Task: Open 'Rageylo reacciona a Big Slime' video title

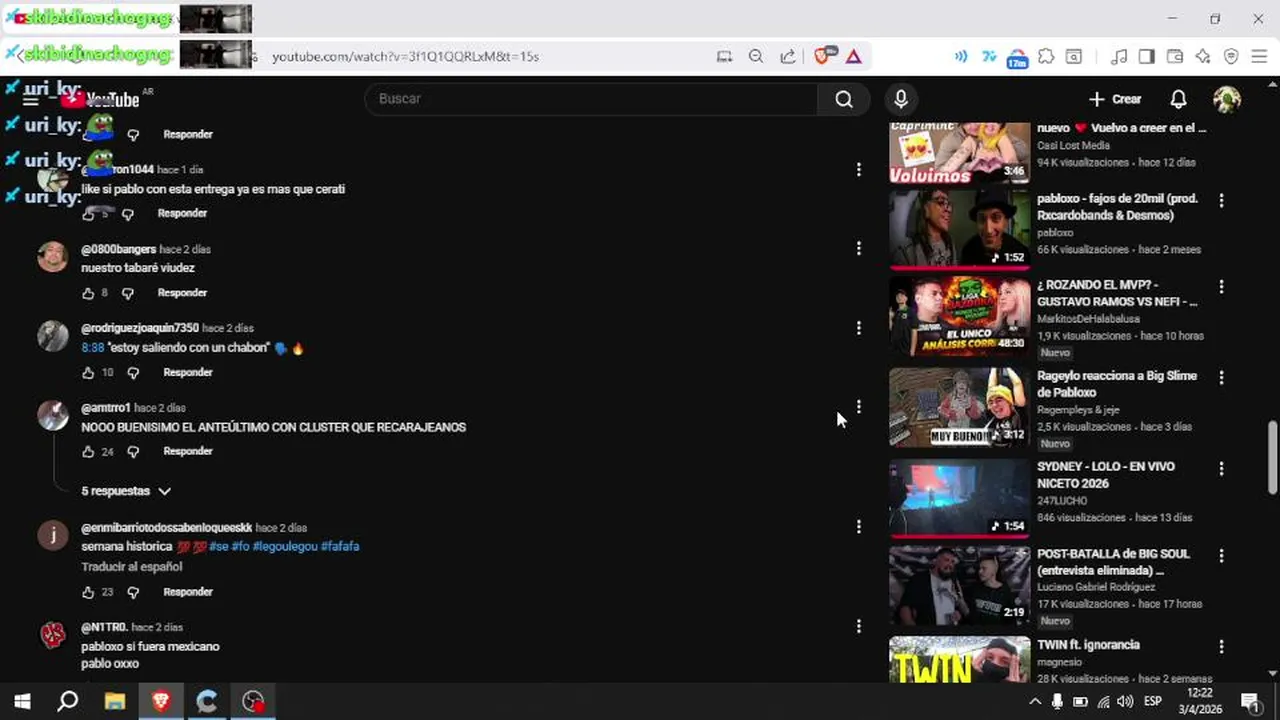Action: [1117, 384]
